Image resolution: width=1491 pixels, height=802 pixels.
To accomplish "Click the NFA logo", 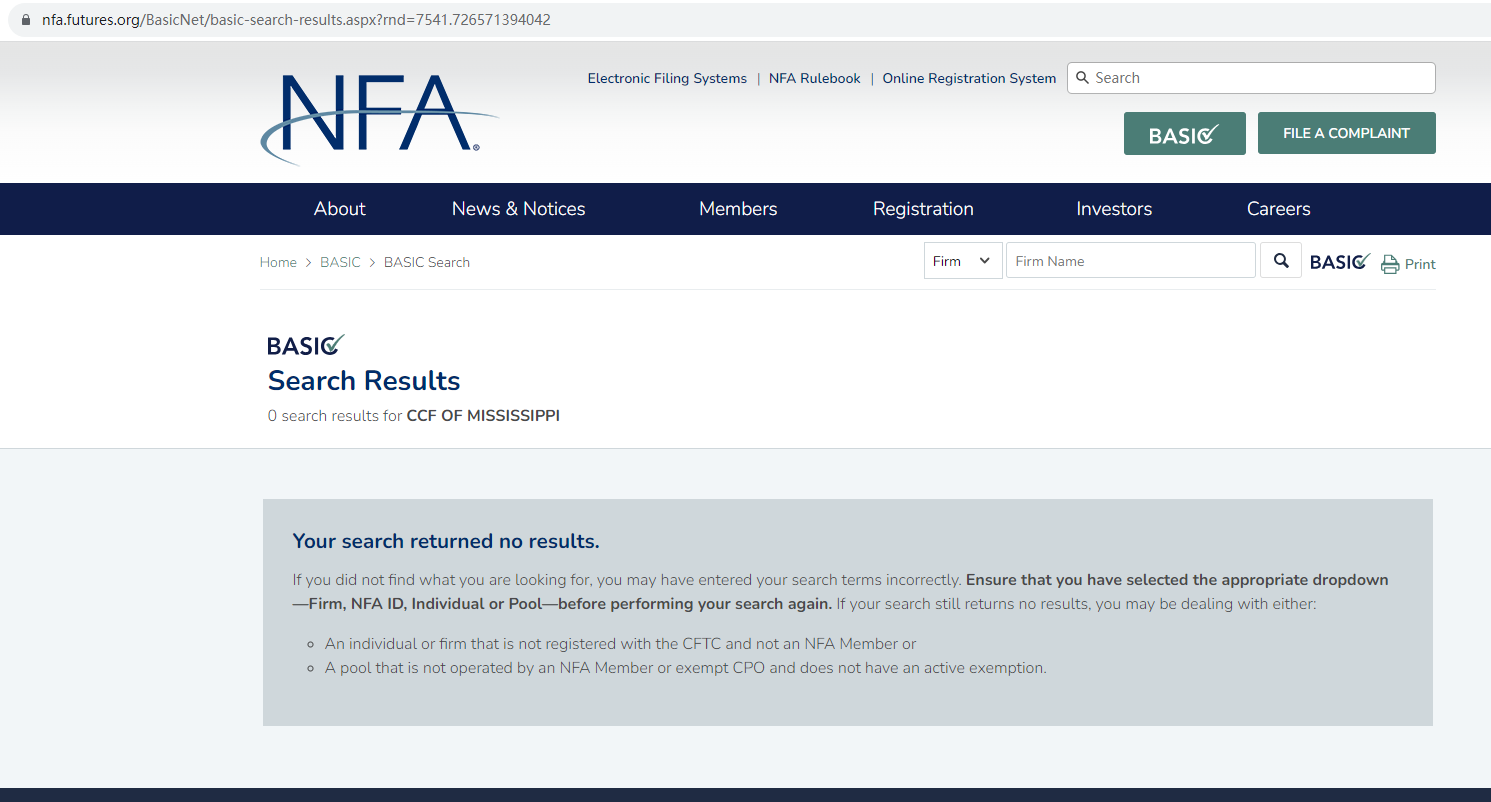I will (379, 119).
